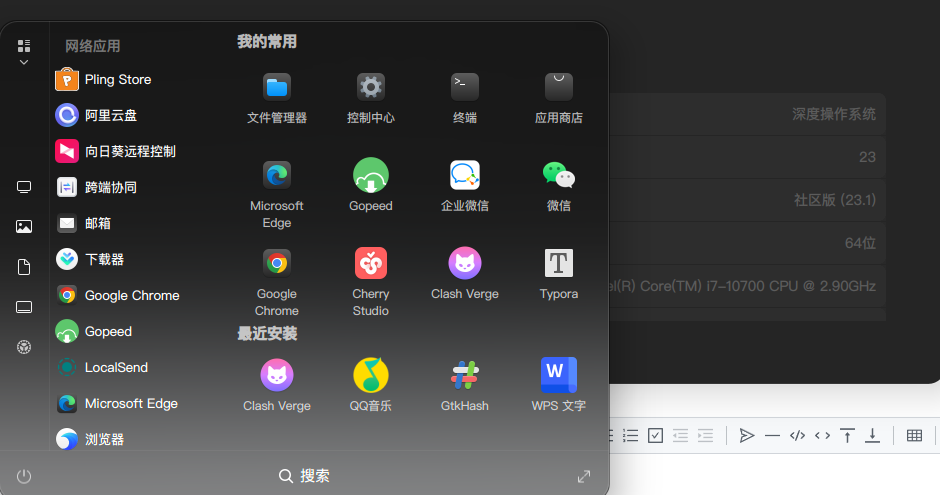This screenshot has width=940, height=495.
Task: Open category view grid icon
Action: tap(24, 46)
